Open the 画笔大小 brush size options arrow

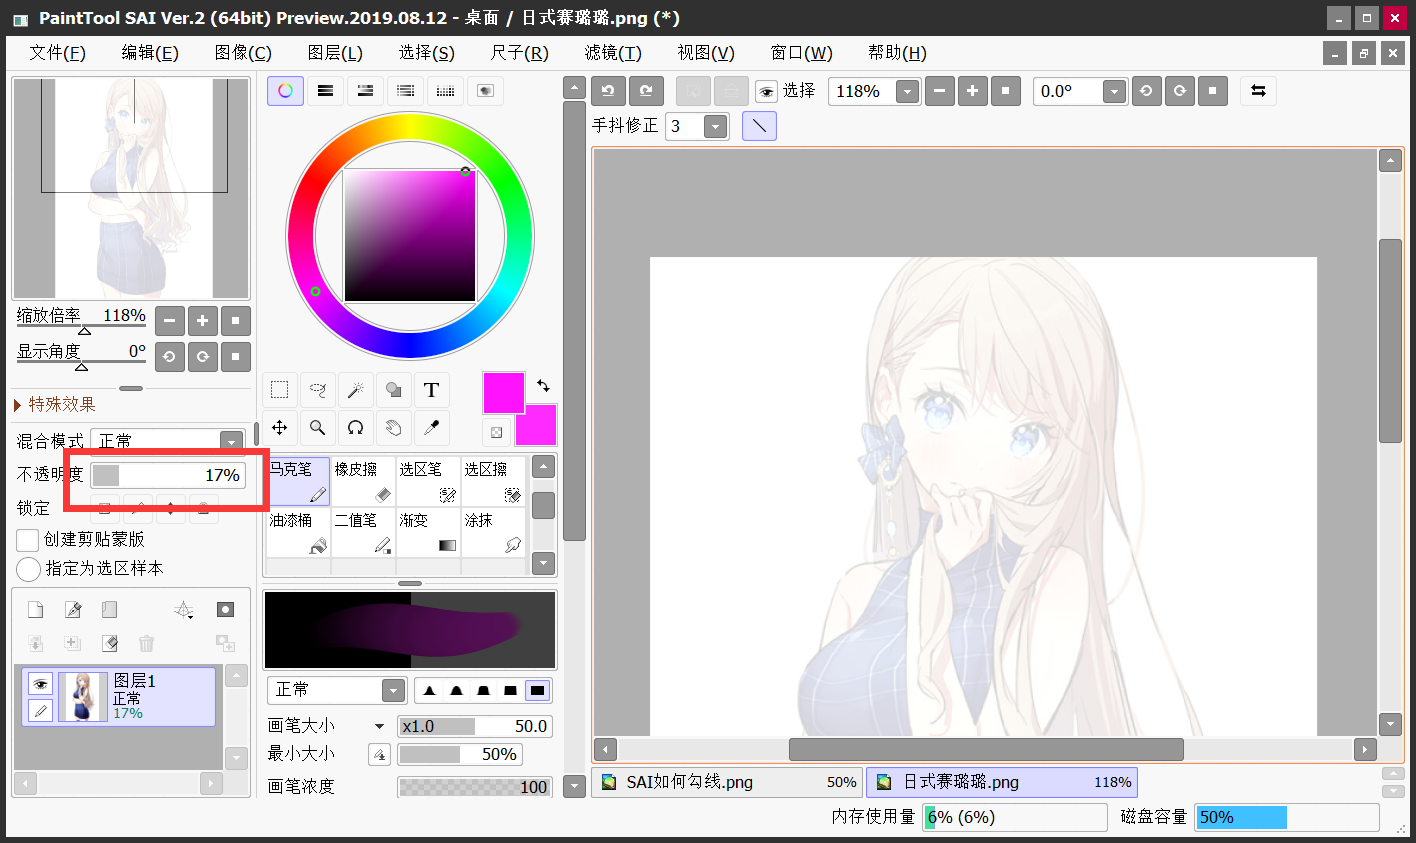[379, 726]
